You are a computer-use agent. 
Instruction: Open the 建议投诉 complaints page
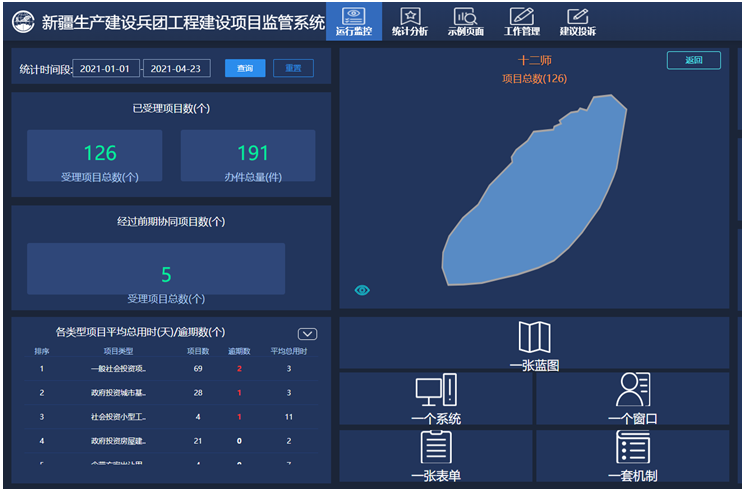click(x=577, y=21)
